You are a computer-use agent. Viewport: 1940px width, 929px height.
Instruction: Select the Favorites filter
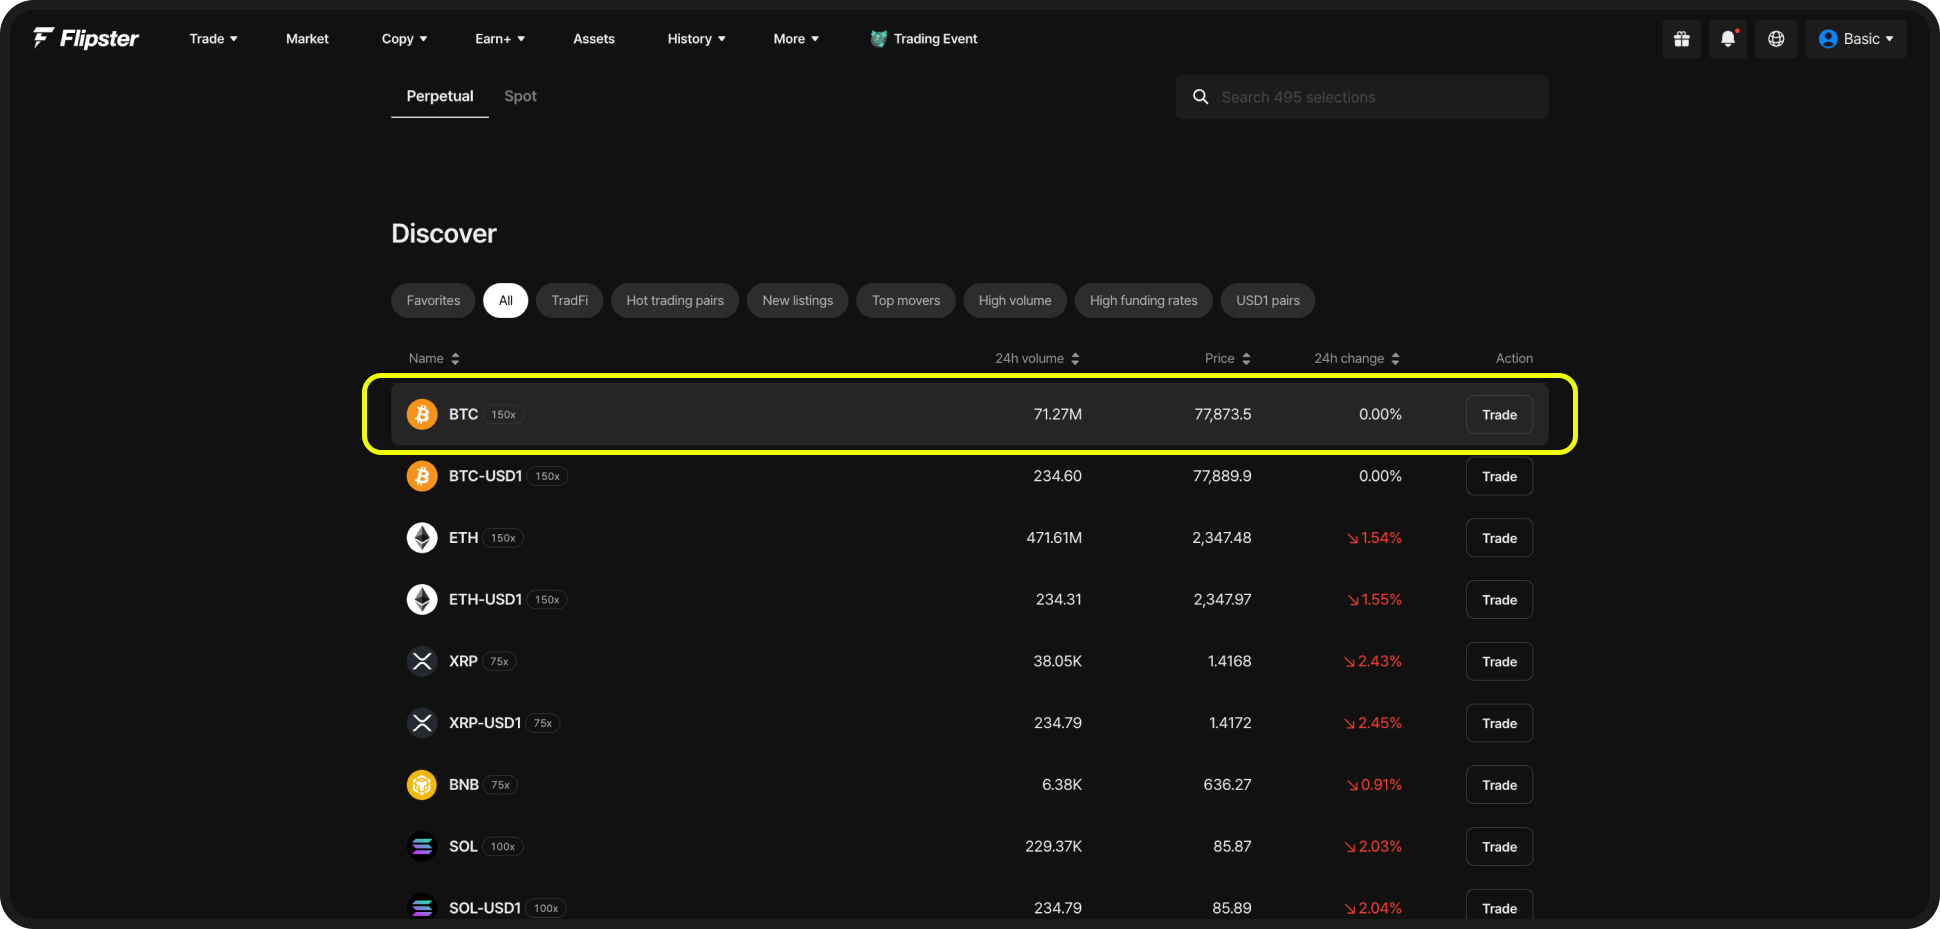point(433,301)
